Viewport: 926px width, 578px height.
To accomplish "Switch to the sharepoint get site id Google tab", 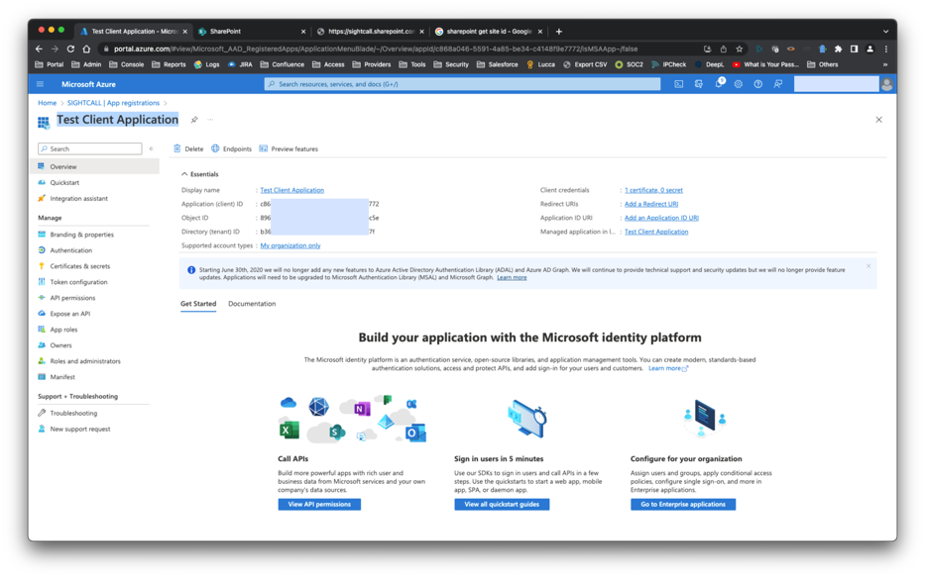I will point(488,31).
